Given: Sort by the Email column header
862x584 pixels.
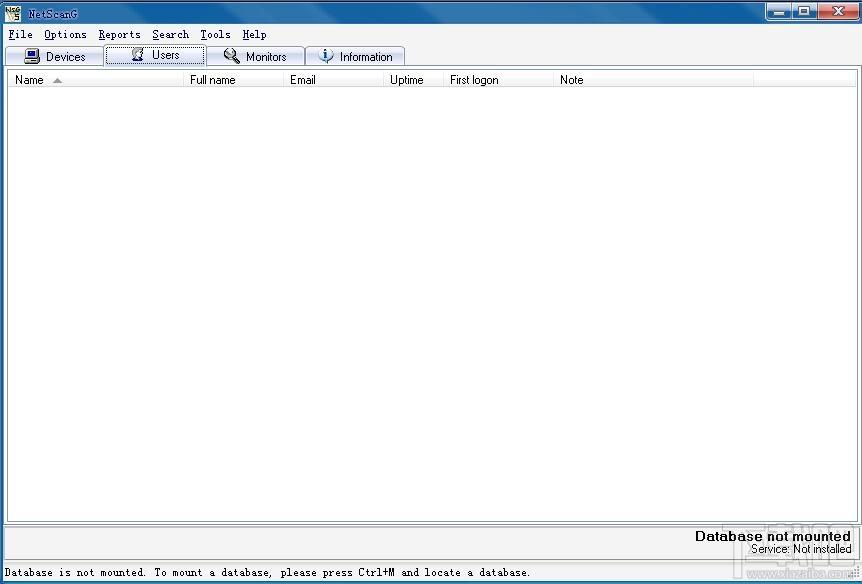Looking at the screenshot, I should [x=334, y=80].
